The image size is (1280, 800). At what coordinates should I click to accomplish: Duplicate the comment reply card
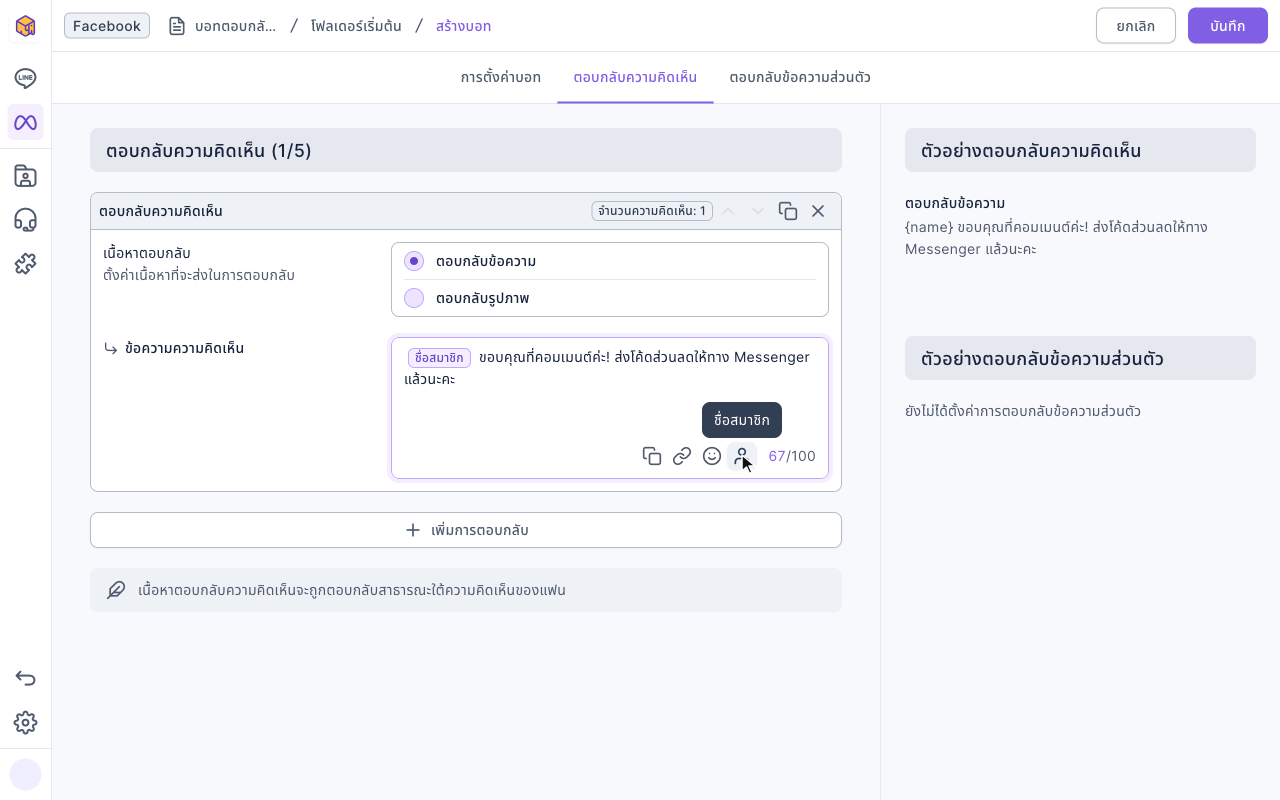(788, 211)
